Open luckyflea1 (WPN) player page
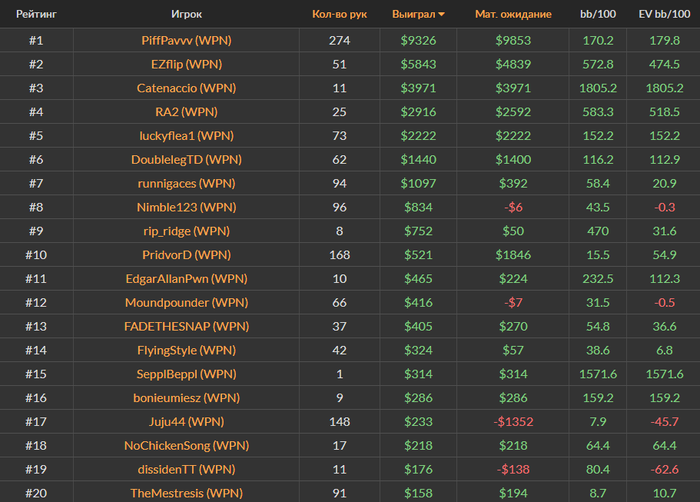The height and width of the screenshot is (502, 700). pos(186,136)
